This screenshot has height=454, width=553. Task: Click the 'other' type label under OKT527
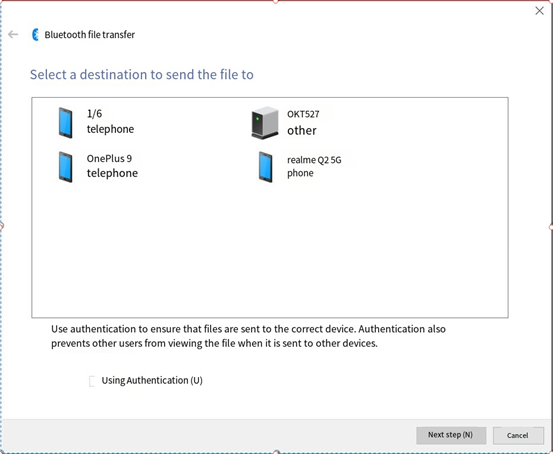point(302,131)
